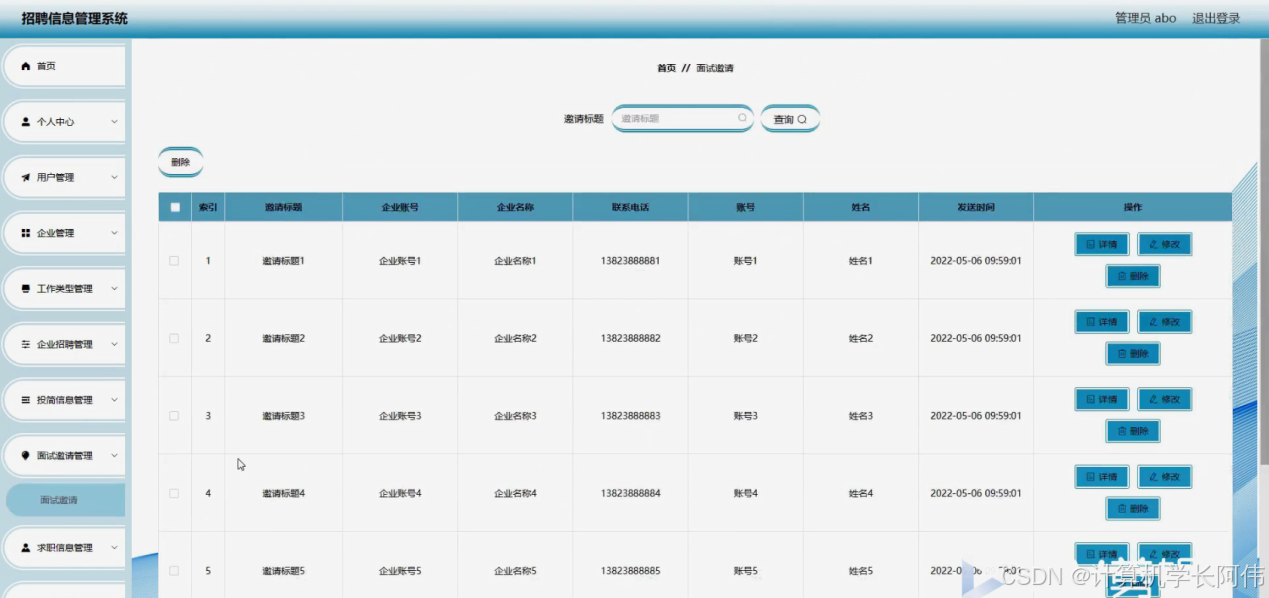Toggle the select-all checkbox in table header
Image resolution: width=1269 pixels, height=598 pixels.
[x=175, y=208]
